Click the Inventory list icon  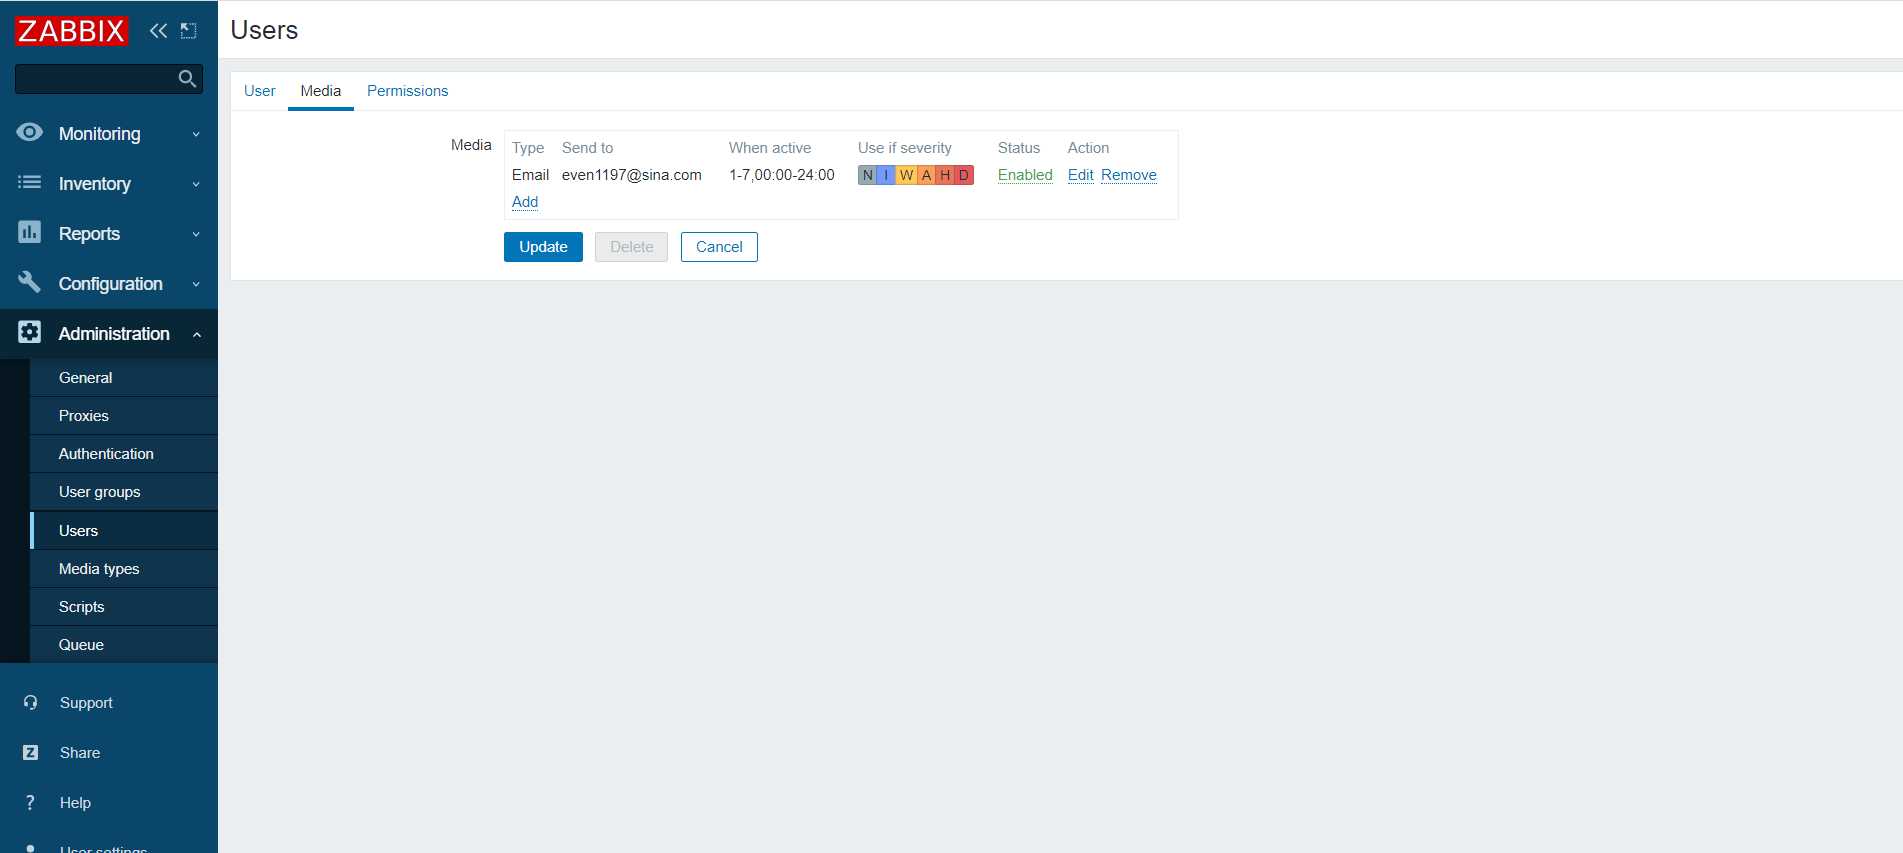point(30,182)
